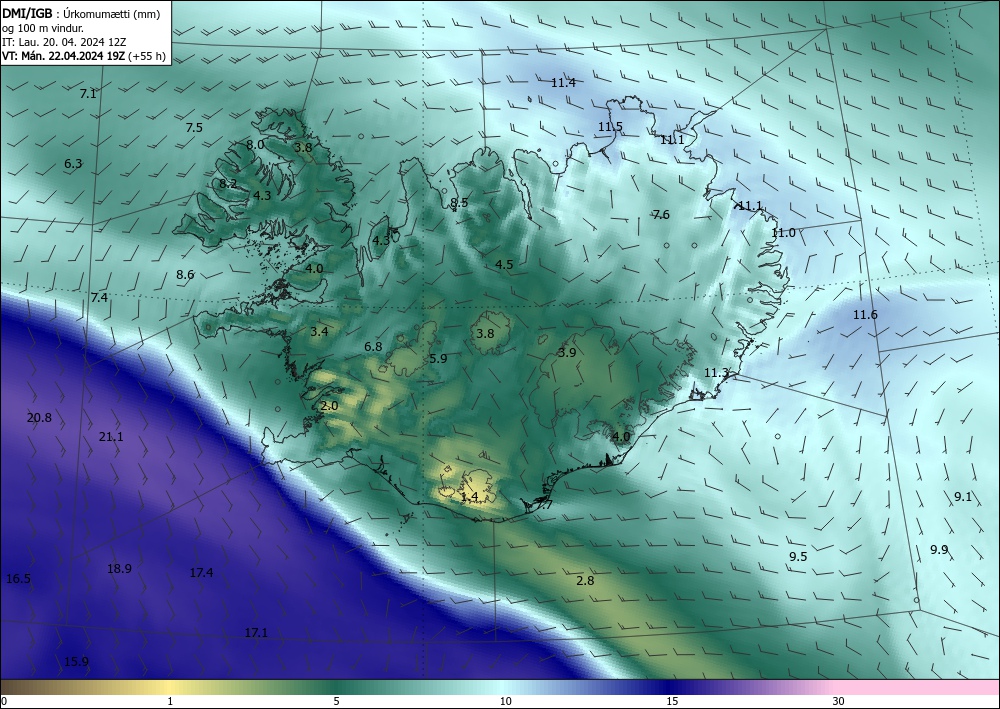Click the legend tick label 5
The image size is (1000, 709).
pyautogui.click(x=336, y=701)
